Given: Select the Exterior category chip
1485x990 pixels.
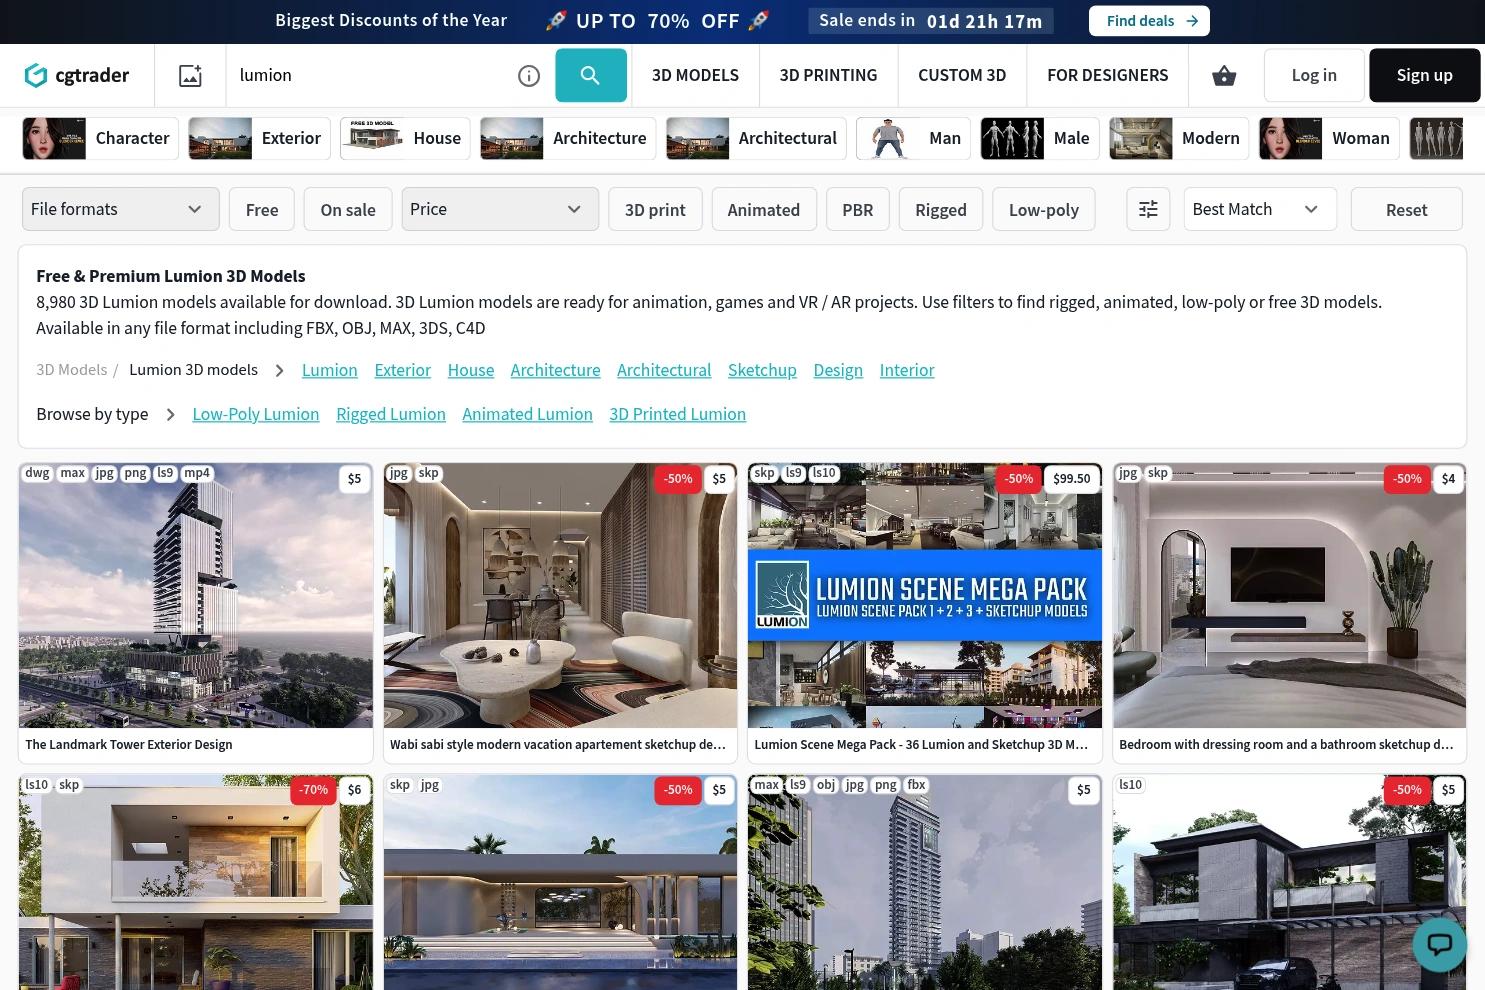Looking at the screenshot, I should 259,138.
